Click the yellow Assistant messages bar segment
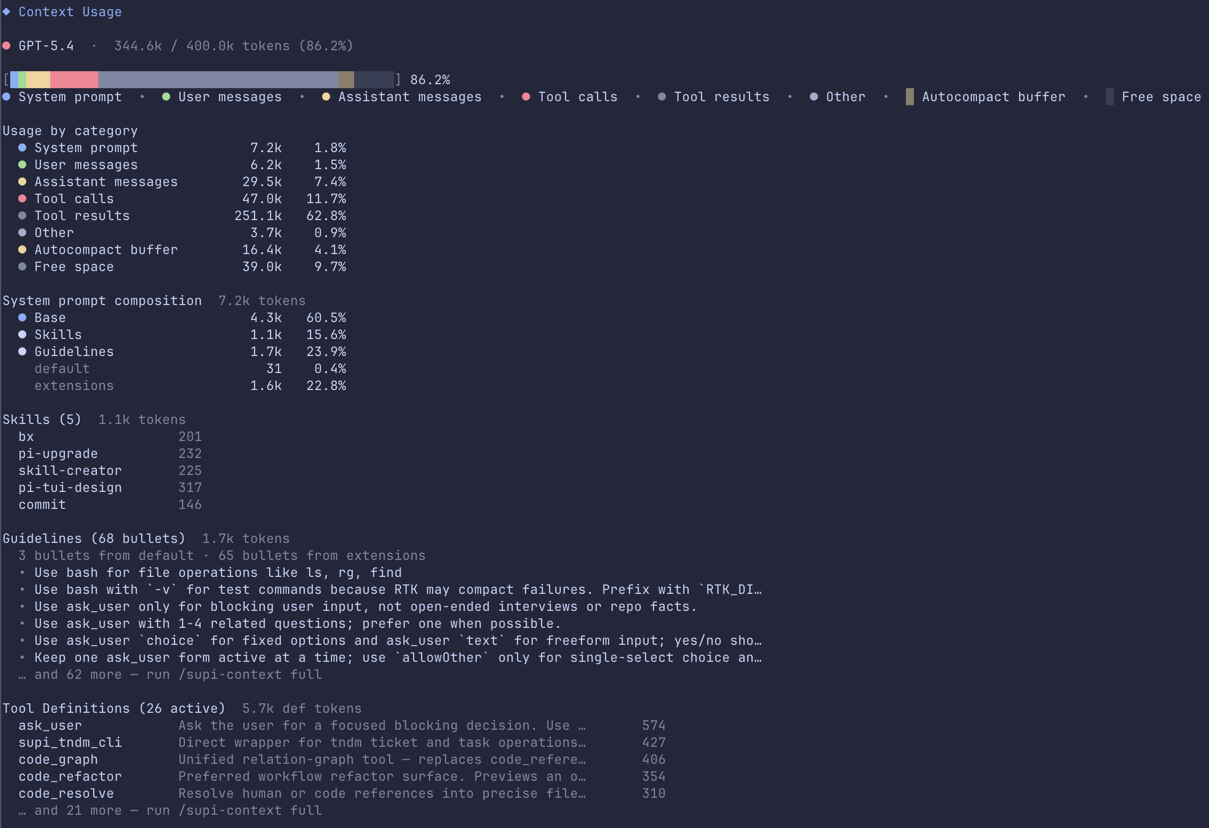The image size is (1209, 828). [x=39, y=79]
